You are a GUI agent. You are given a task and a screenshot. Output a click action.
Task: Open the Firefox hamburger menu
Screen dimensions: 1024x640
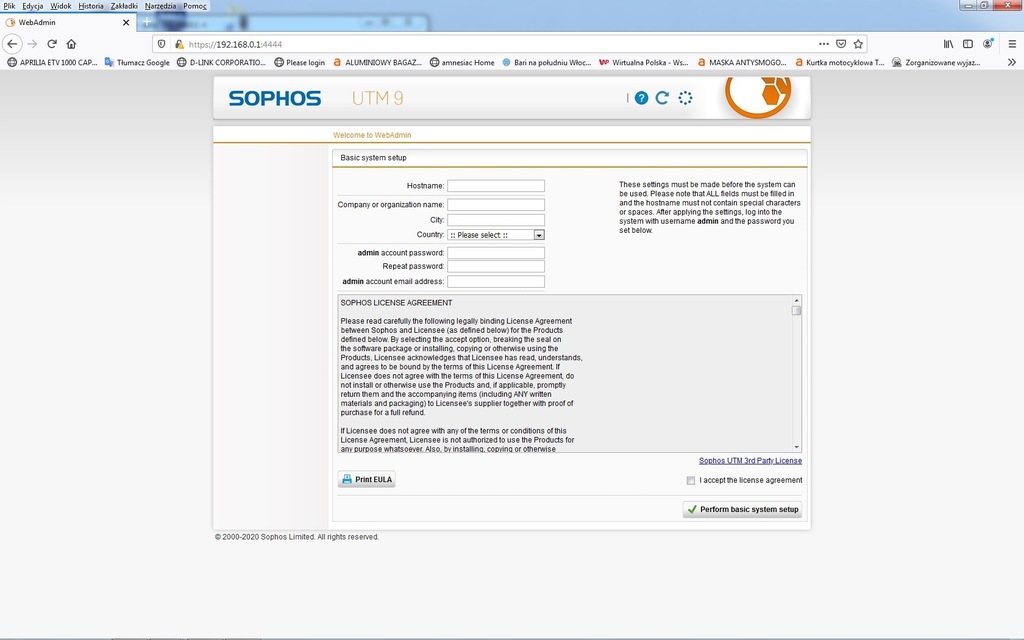(1012, 44)
